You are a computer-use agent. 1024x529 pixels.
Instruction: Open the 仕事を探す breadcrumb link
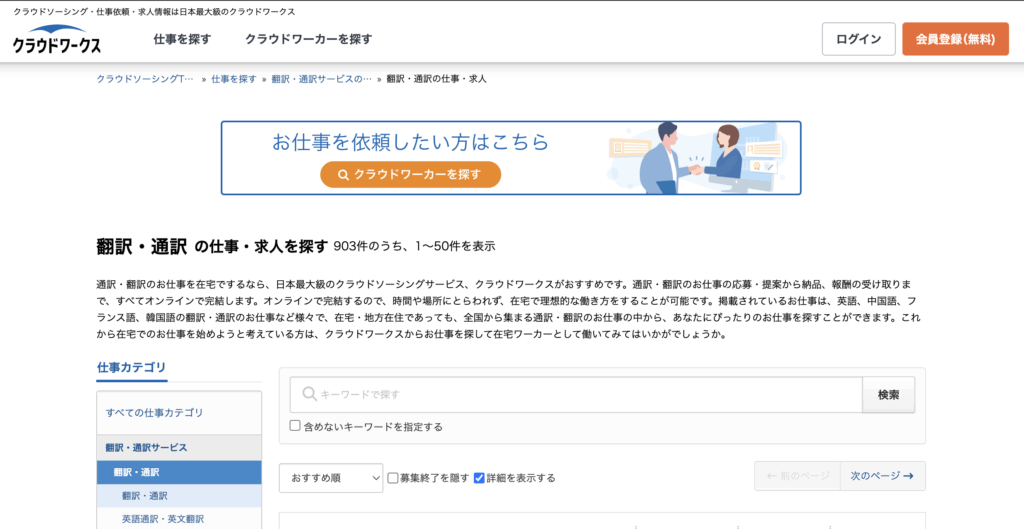[234, 79]
